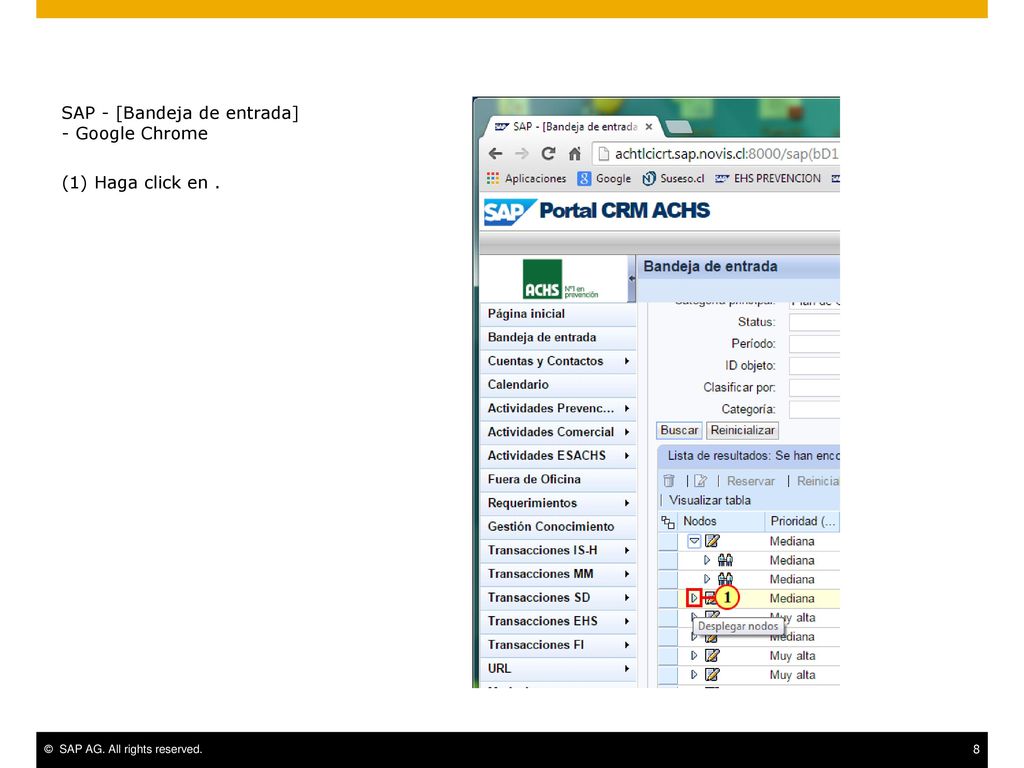1024x768 pixels.
Task: Click Reservar in the results toolbar
Action: point(750,481)
